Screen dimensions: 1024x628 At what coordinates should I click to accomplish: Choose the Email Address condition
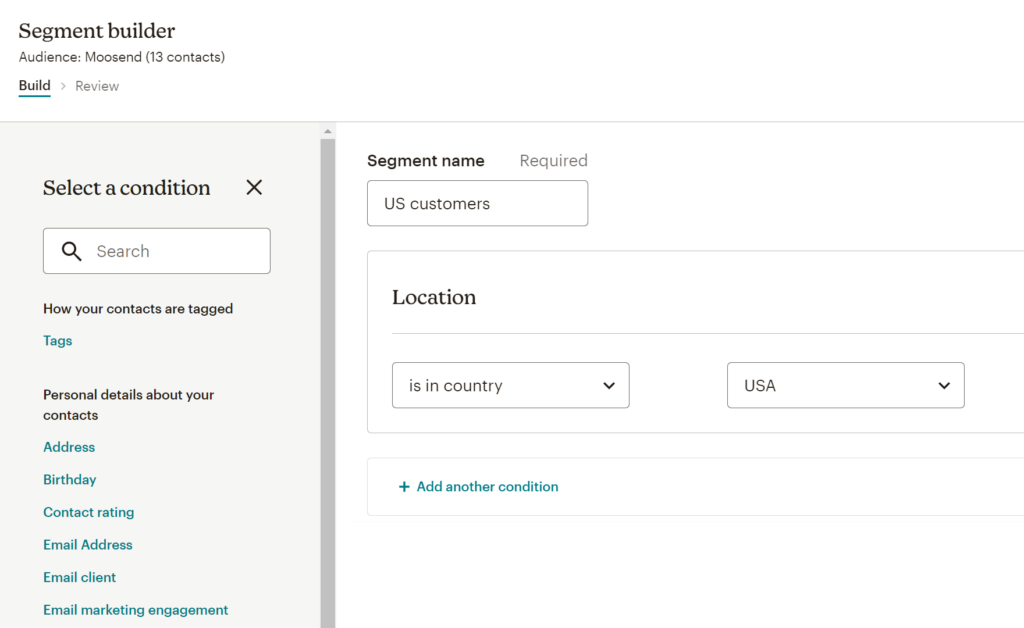click(87, 545)
